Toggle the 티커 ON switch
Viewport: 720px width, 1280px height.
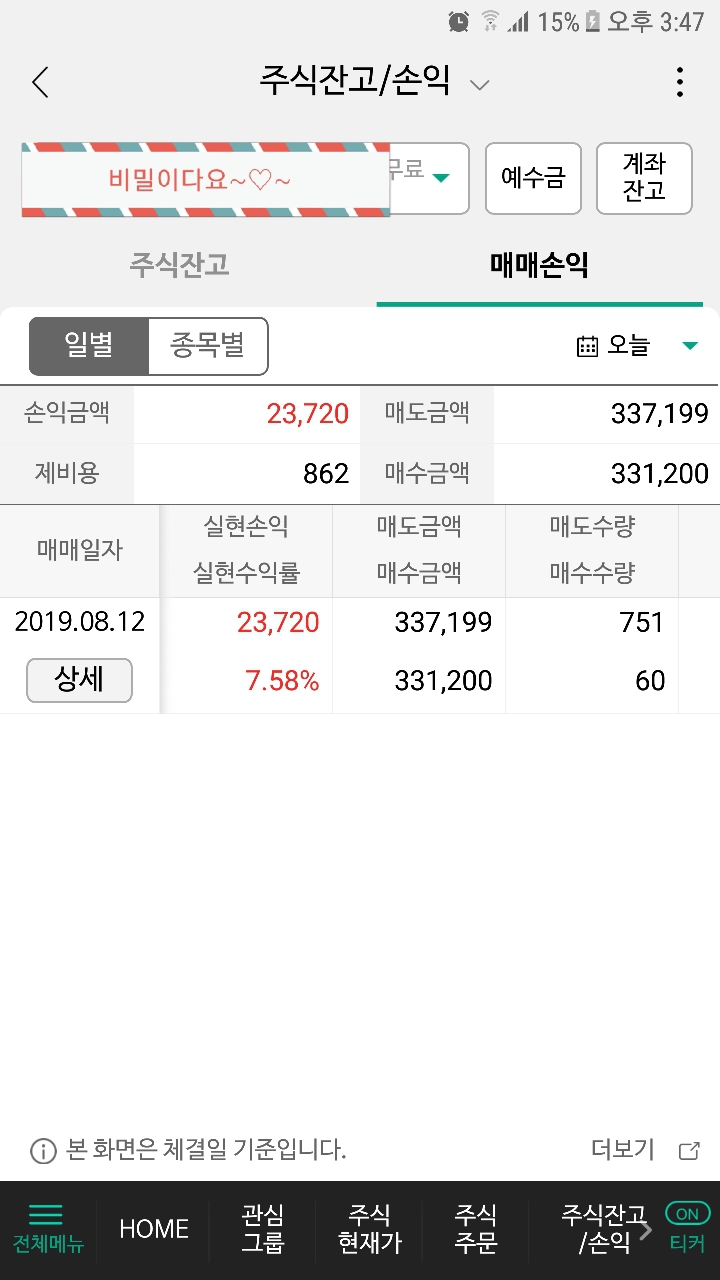click(x=687, y=1214)
